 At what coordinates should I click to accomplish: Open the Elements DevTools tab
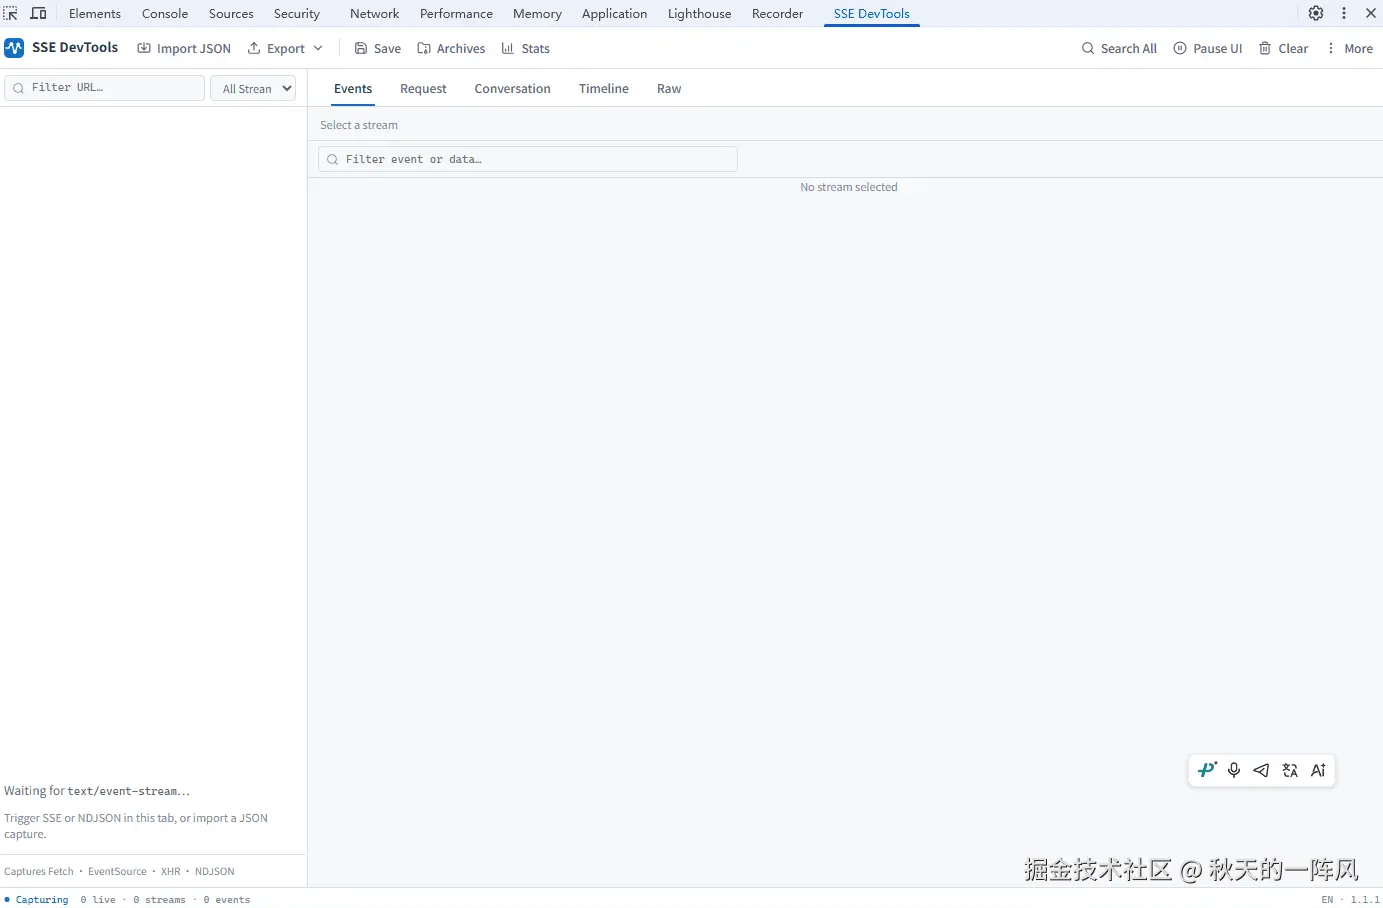pyautogui.click(x=95, y=13)
